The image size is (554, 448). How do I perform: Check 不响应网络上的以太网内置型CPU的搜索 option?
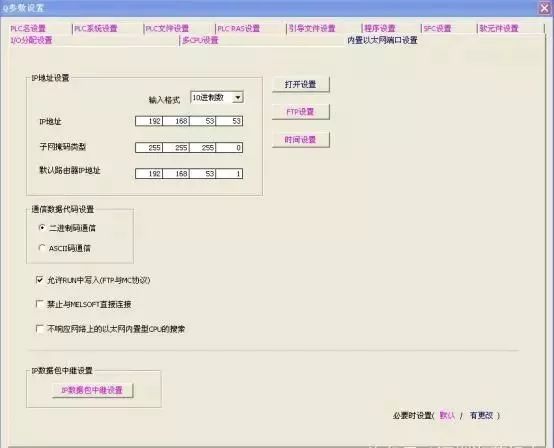(40, 329)
